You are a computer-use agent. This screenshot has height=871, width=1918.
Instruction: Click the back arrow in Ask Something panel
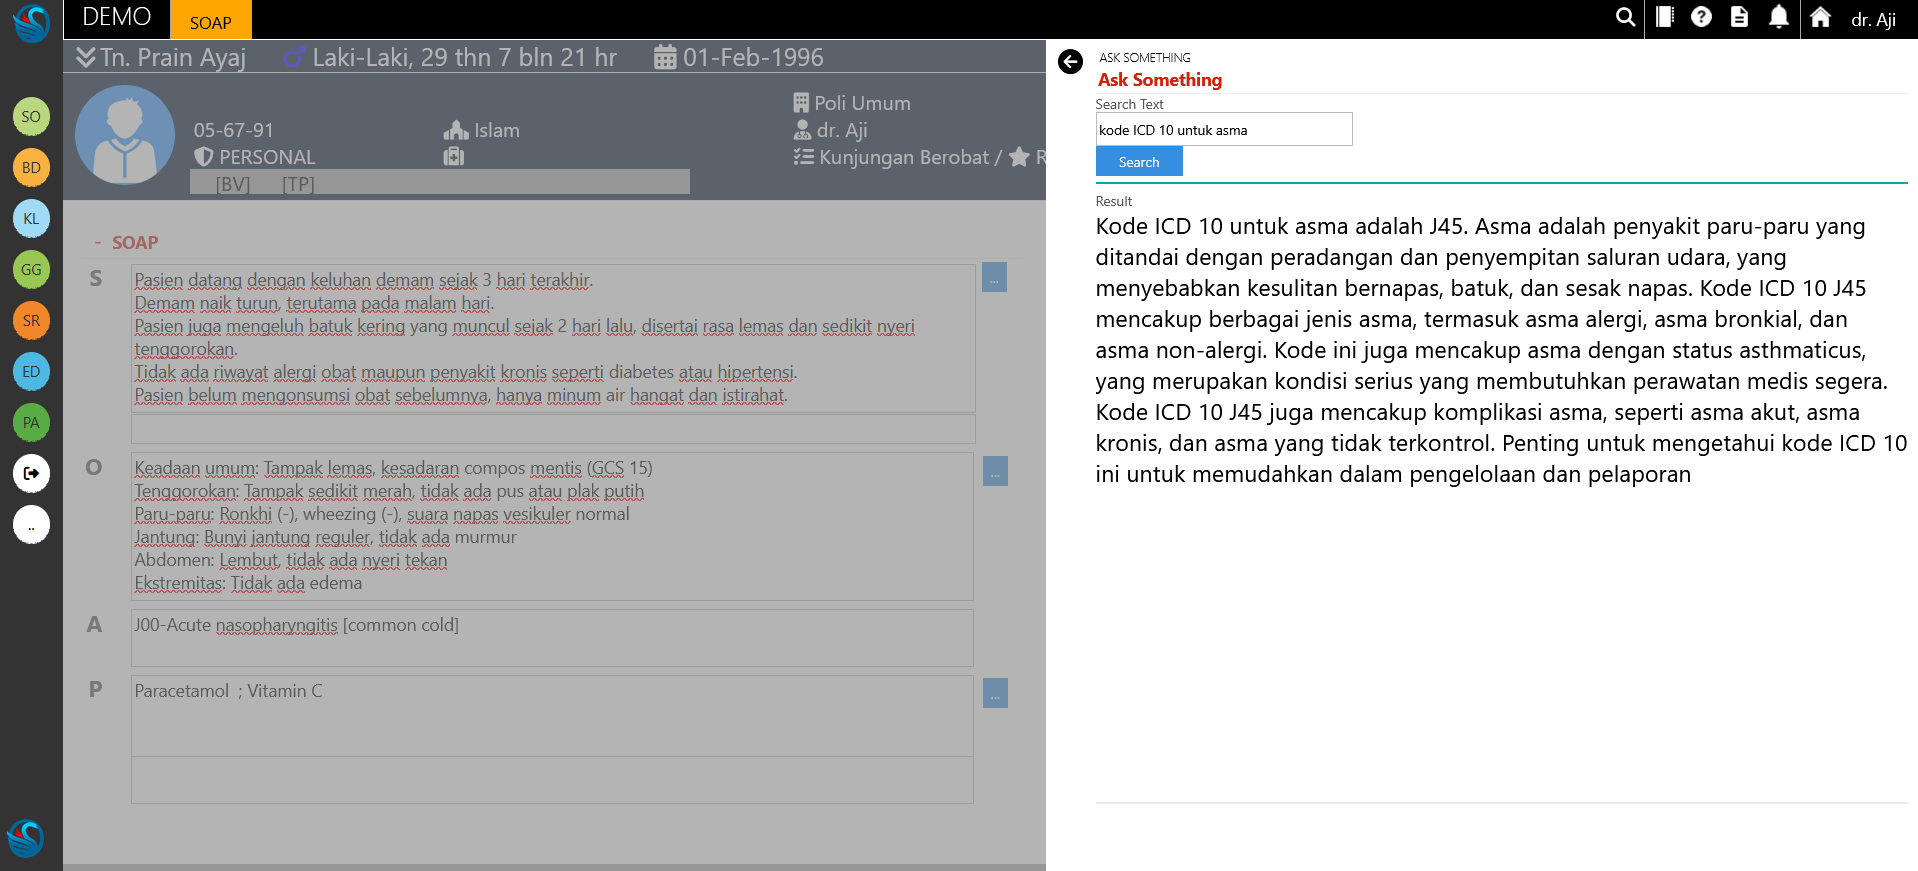tap(1070, 62)
